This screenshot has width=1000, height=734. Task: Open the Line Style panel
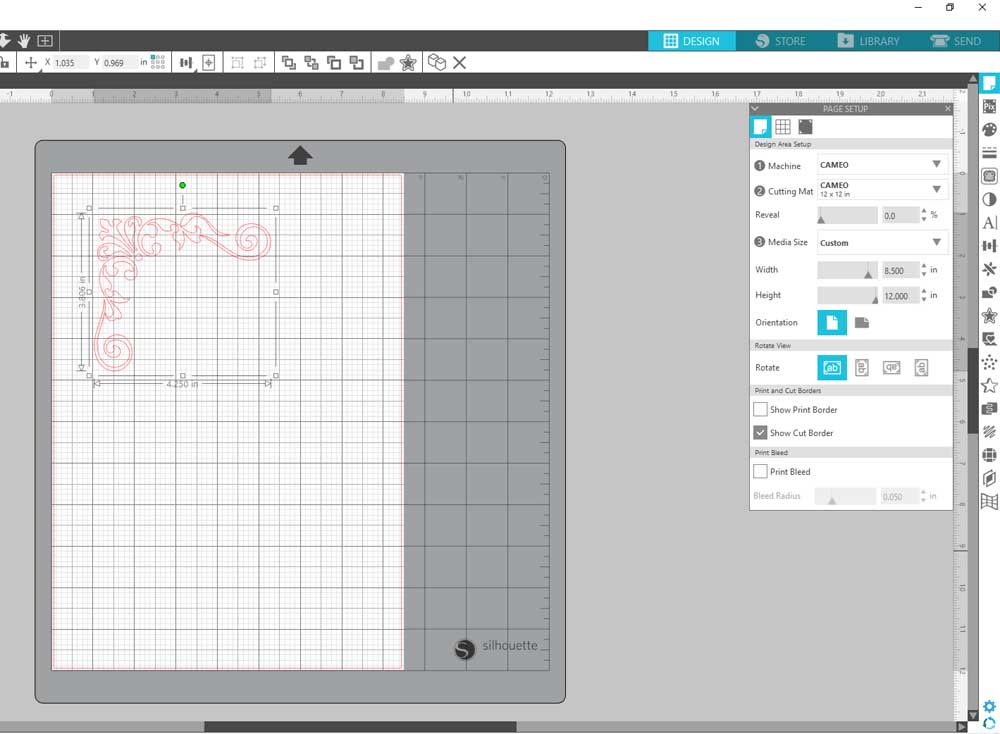tap(989, 153)
